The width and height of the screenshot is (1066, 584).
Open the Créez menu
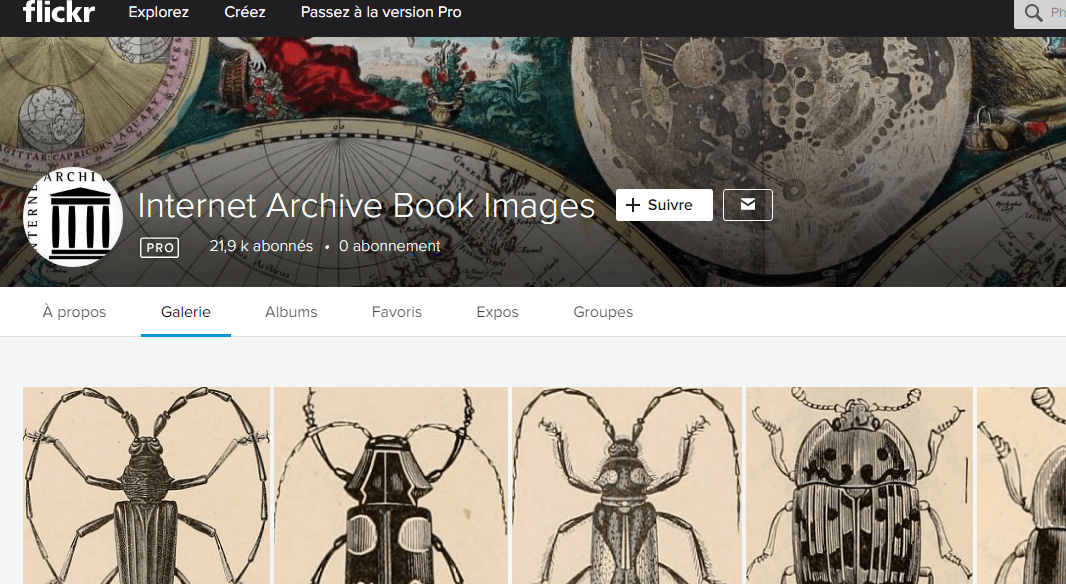pos(245,13)
